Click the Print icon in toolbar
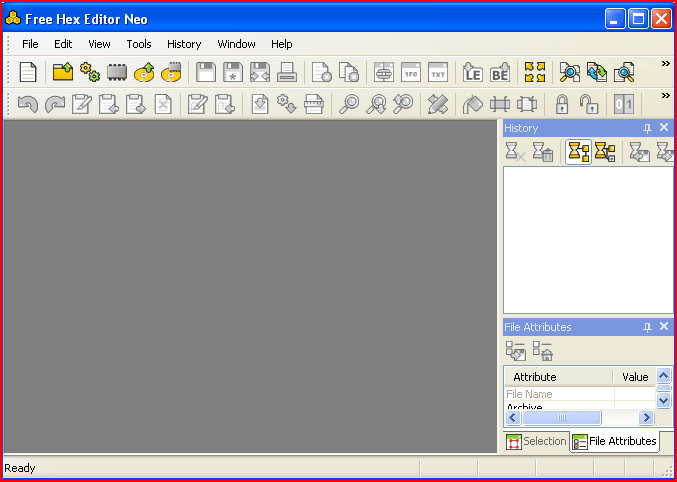Screen dimensions: 677x482 coord(287,72)
